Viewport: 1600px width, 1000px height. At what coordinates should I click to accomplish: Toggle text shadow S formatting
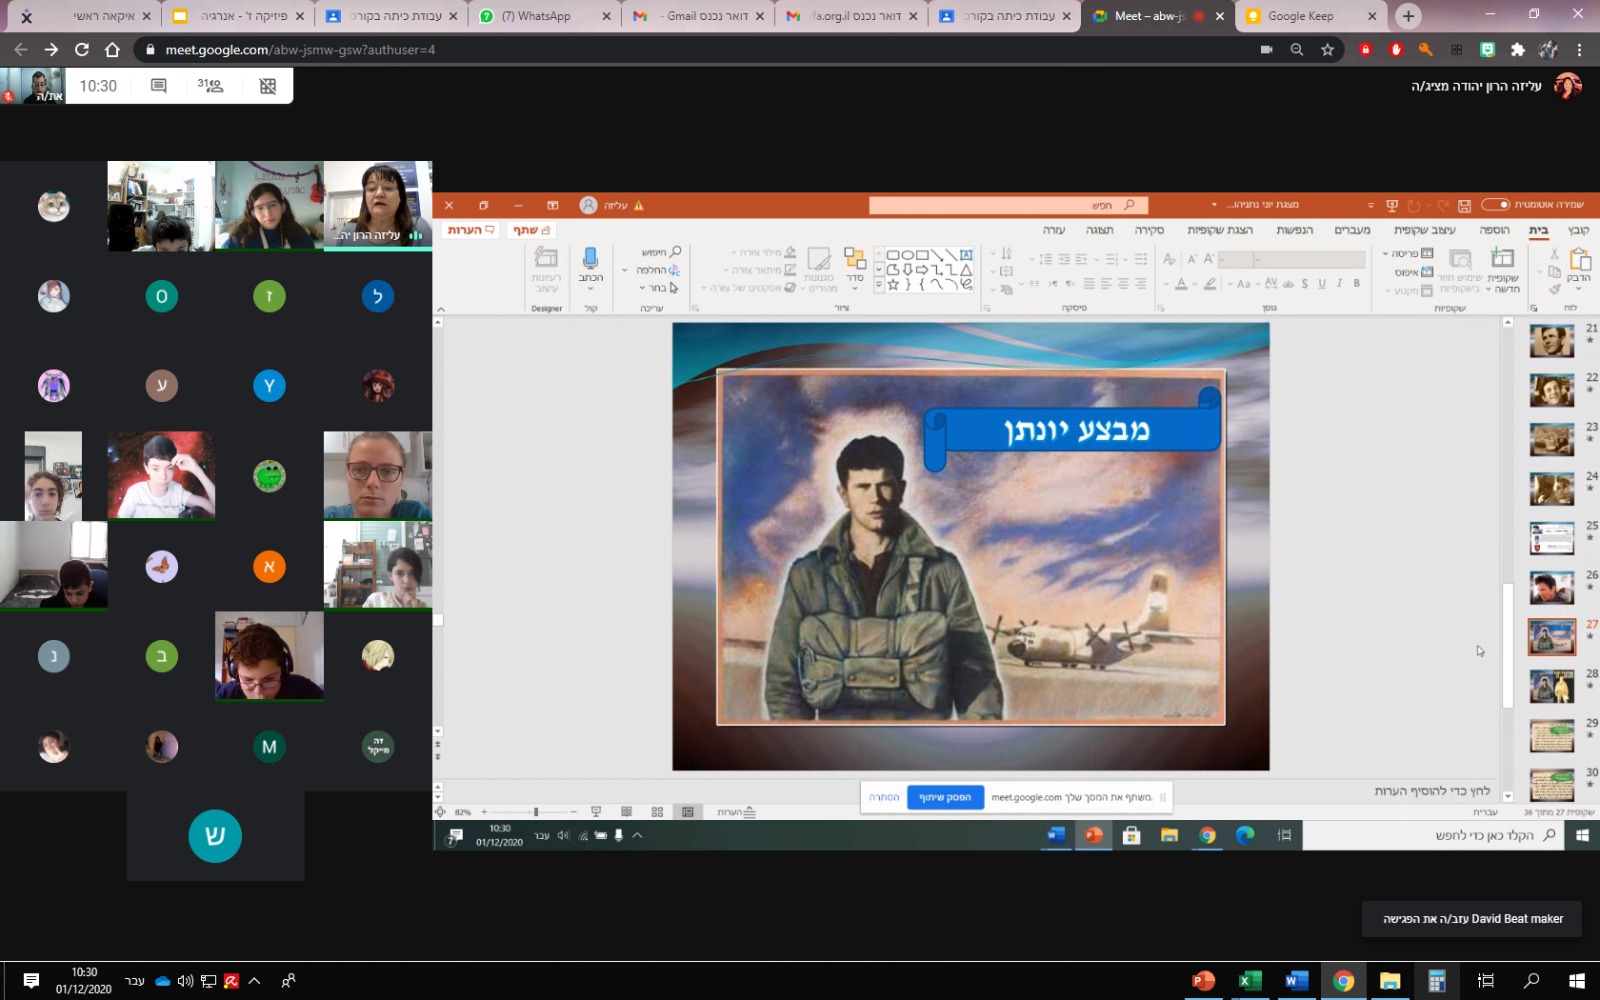pyautogui.click(x=1305, y=283)
